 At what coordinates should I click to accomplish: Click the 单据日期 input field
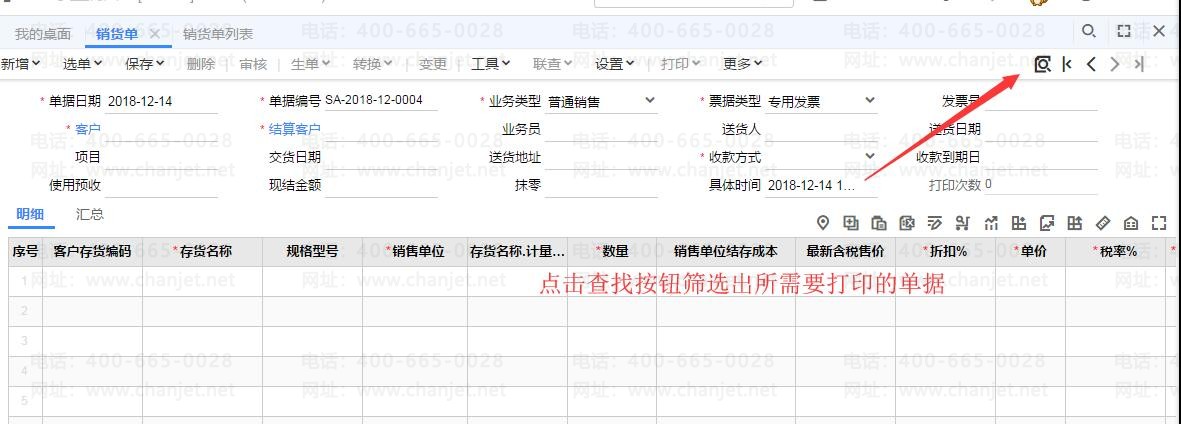click(160, 101)
